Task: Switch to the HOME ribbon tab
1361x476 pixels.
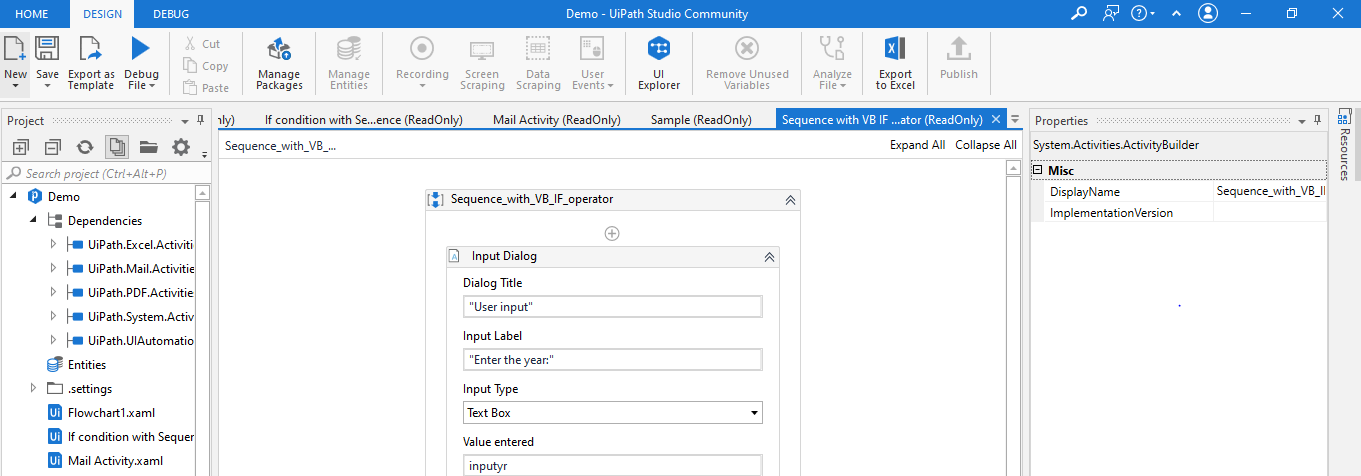Action: coord(32,14)
